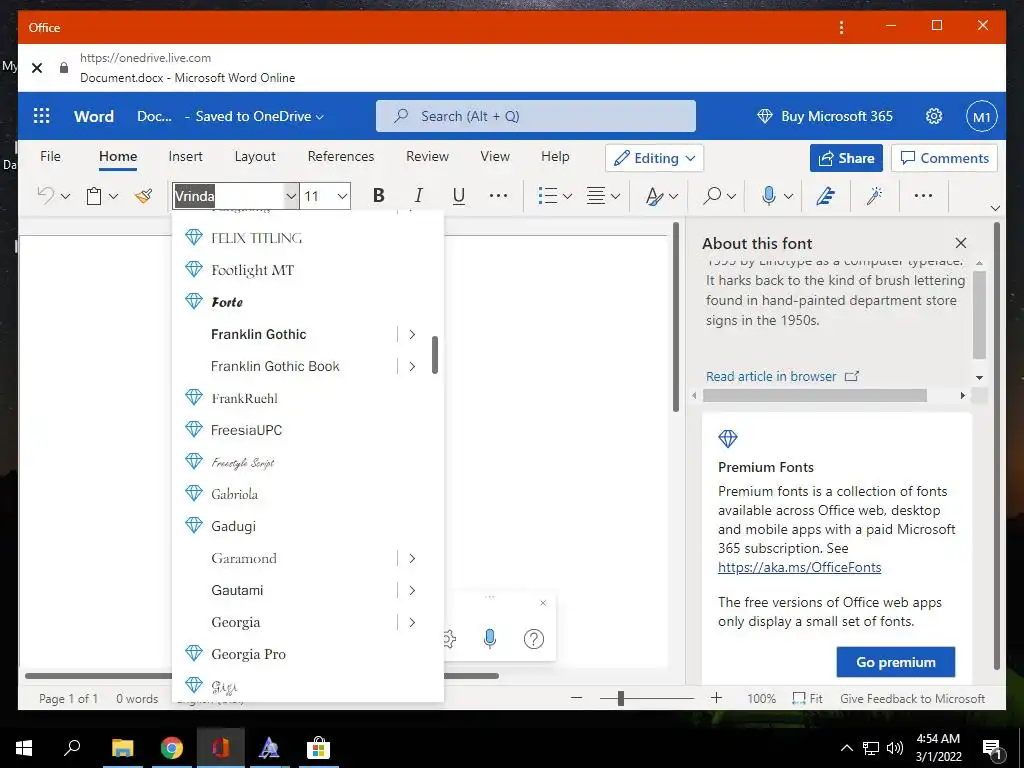Close the floating dictation toolbar
Viewport: 1024px width, 768px height.
(543, 603)
